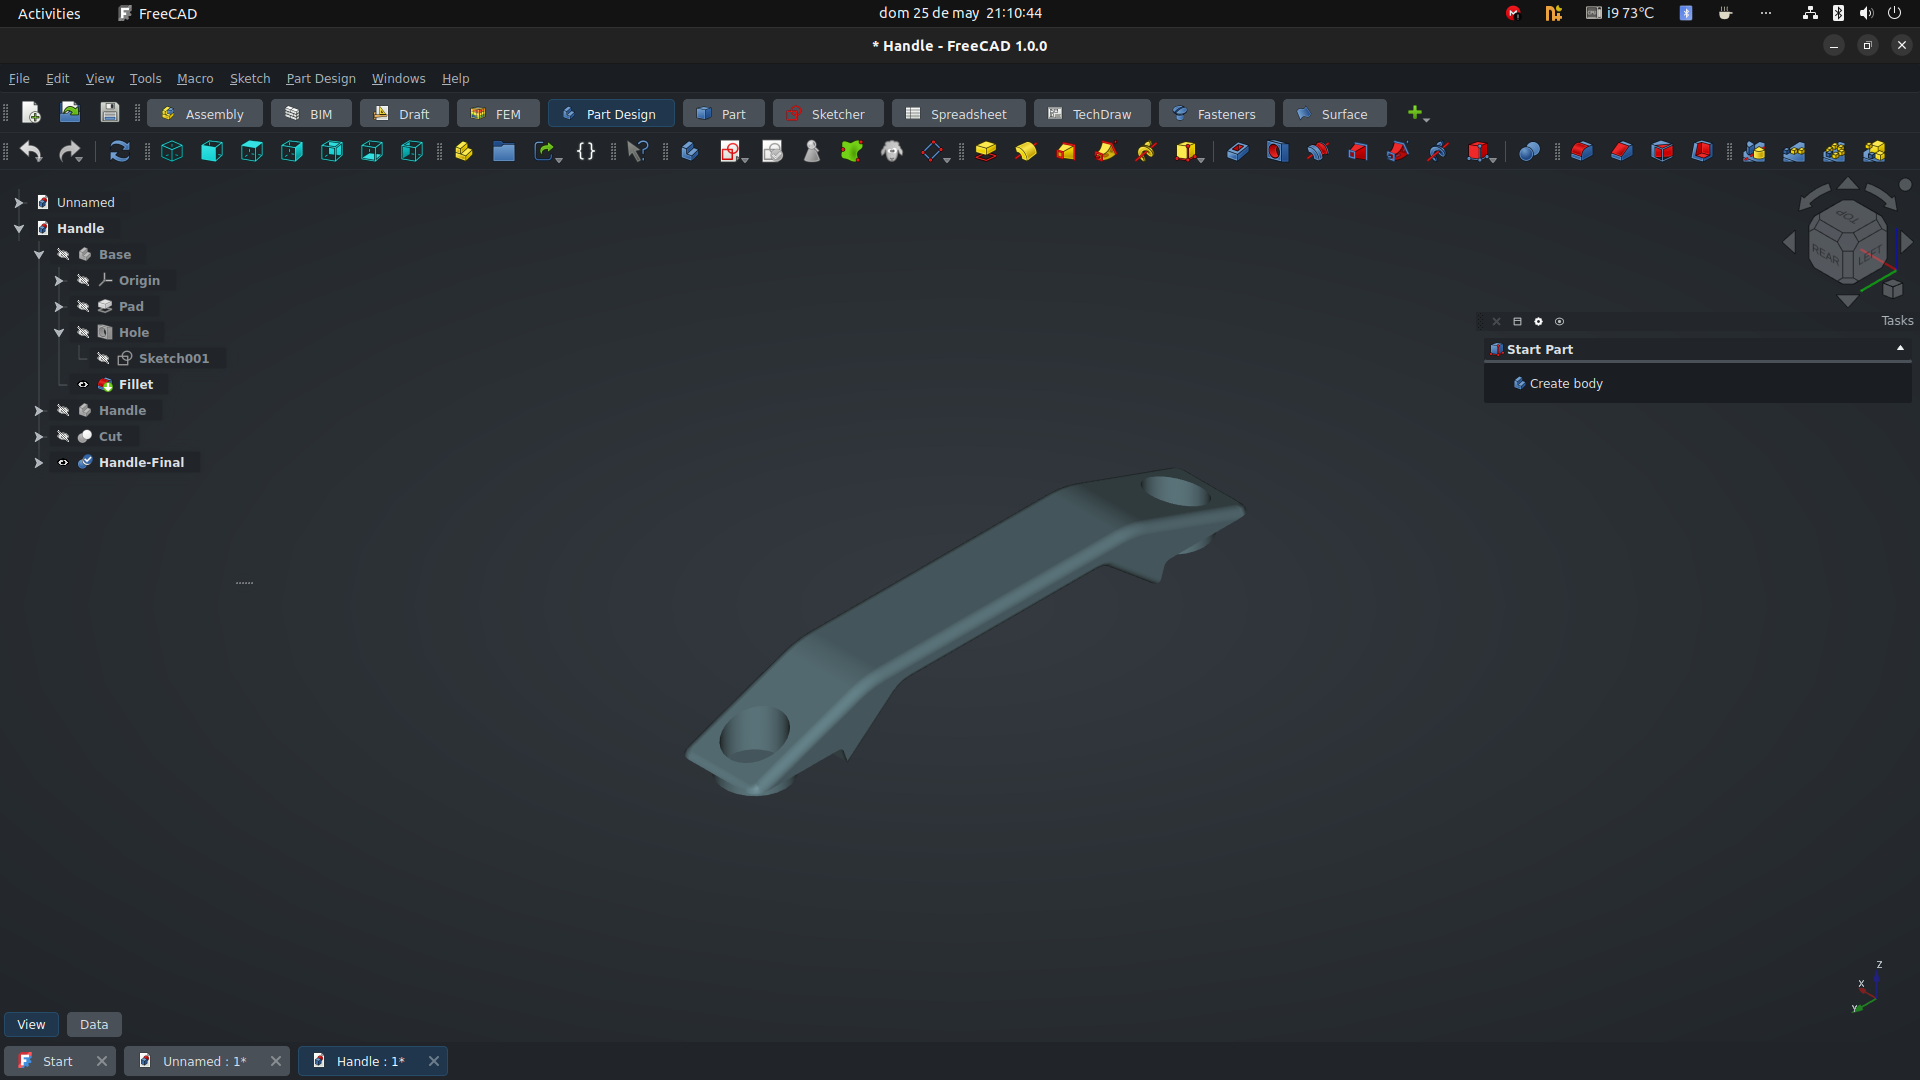Toggle visibility of Handle body

[63, 410]
